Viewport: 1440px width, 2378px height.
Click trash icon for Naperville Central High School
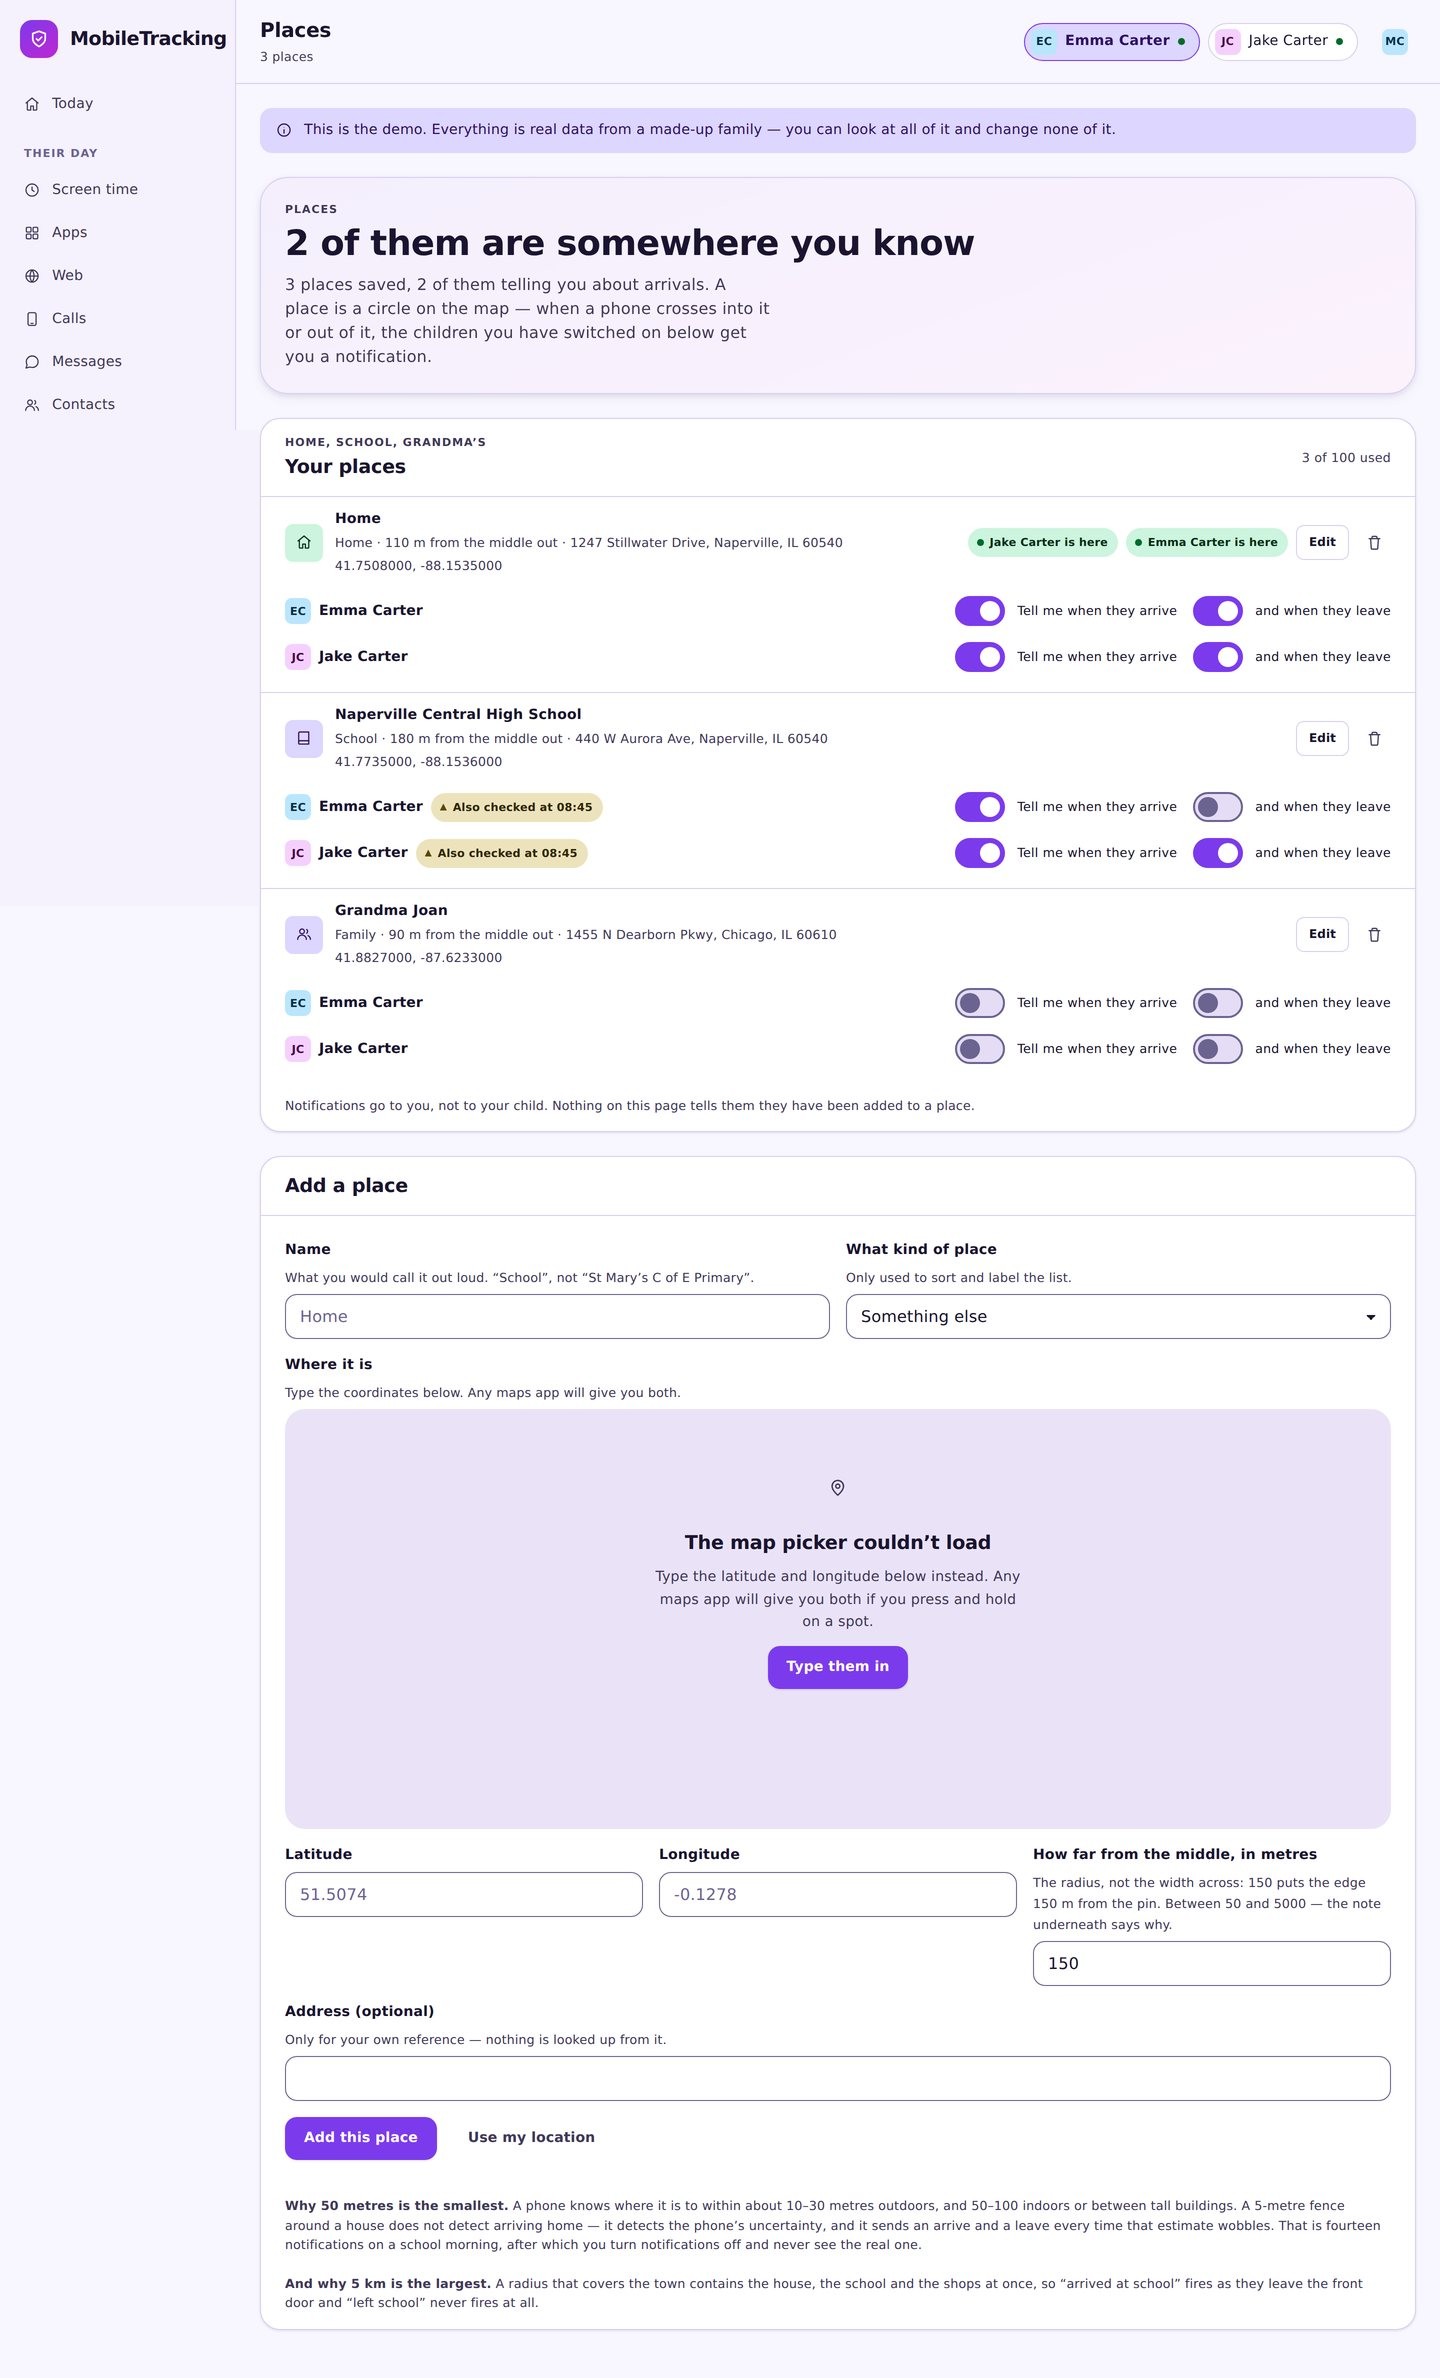point(1374,739)
